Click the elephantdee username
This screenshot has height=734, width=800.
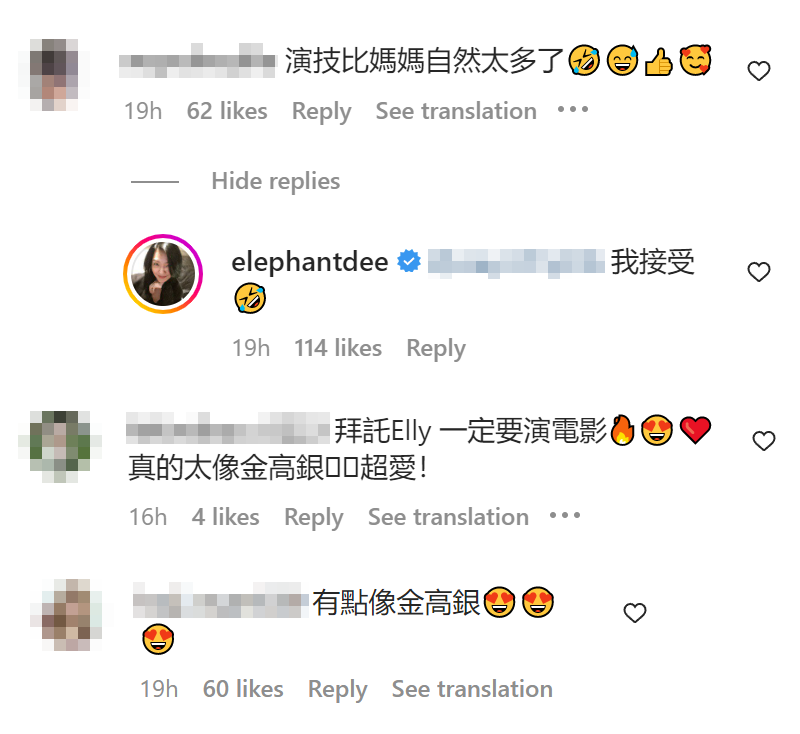310,262
